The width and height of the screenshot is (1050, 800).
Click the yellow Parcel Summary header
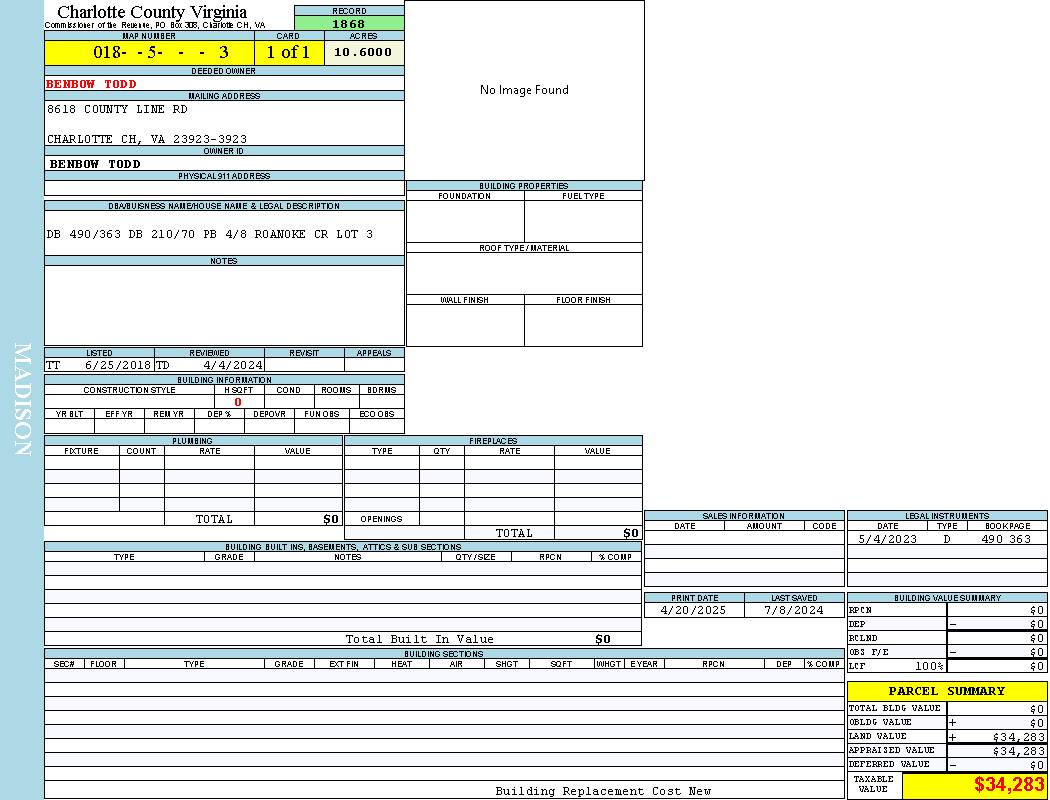tap(946, 691)
